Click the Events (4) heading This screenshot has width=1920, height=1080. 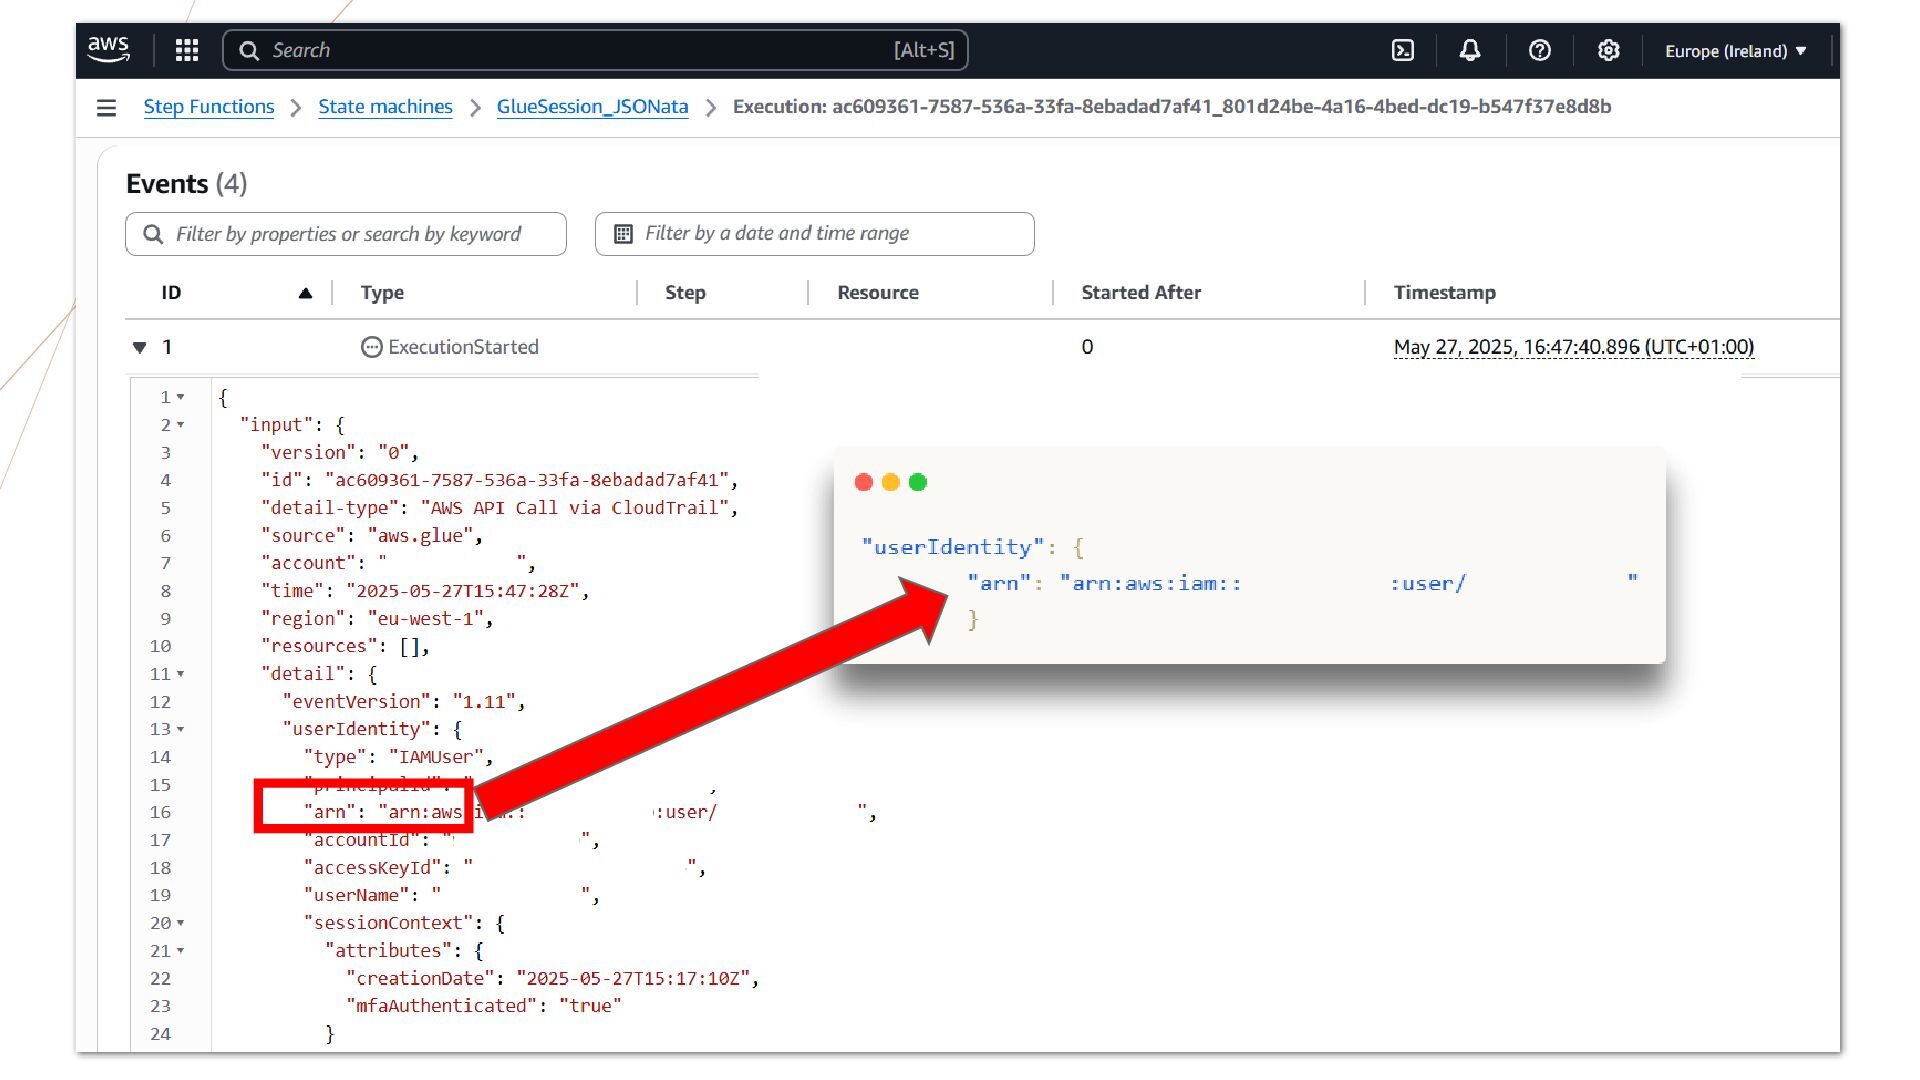point(186,184)
